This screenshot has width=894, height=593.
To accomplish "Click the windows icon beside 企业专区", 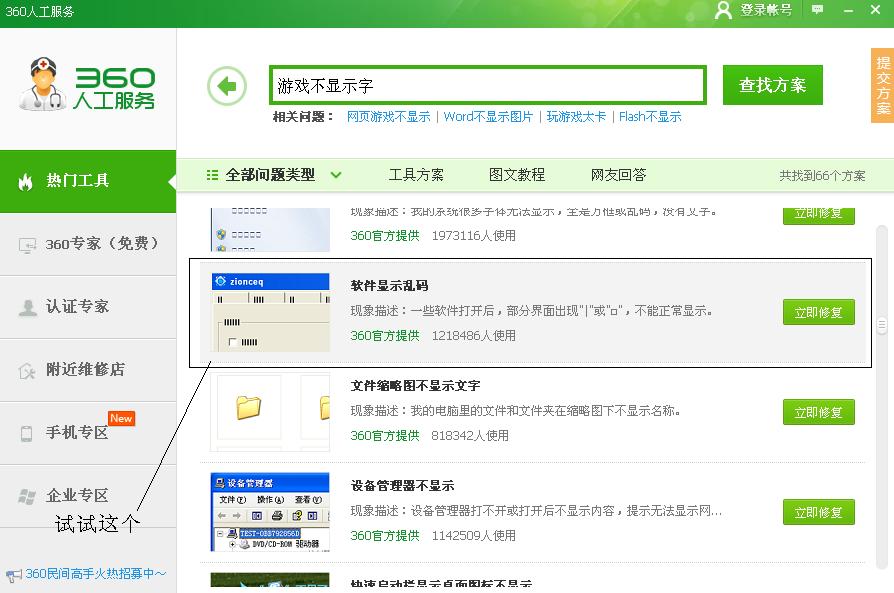I will coord(26,496).
